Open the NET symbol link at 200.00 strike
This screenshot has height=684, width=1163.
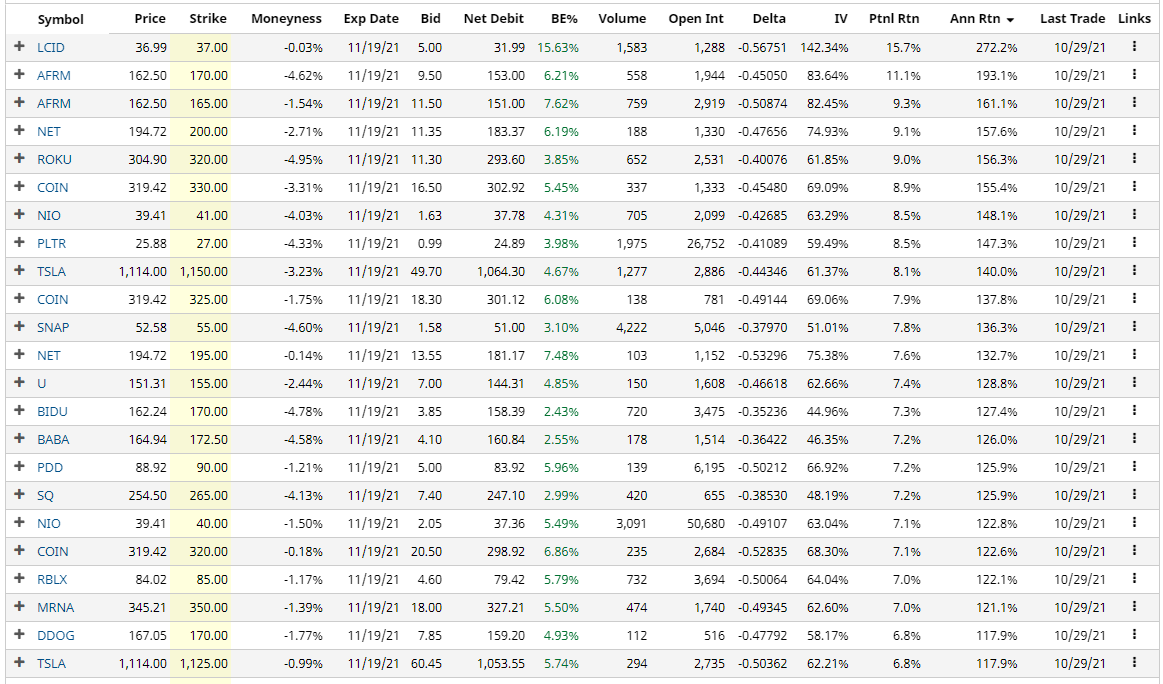click(49, 132)
